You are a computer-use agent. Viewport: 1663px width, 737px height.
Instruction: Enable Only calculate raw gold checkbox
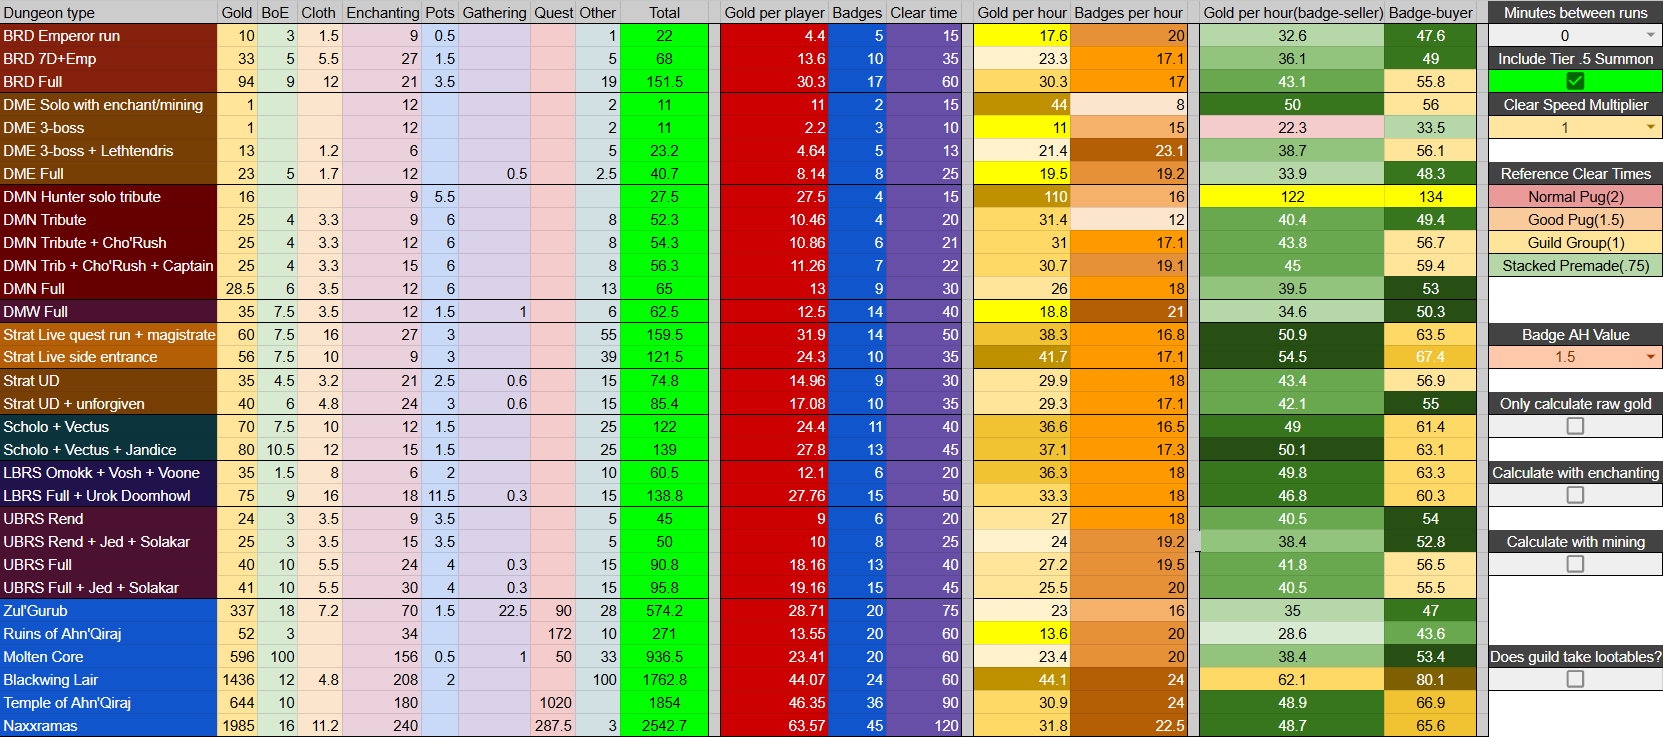1575,426
